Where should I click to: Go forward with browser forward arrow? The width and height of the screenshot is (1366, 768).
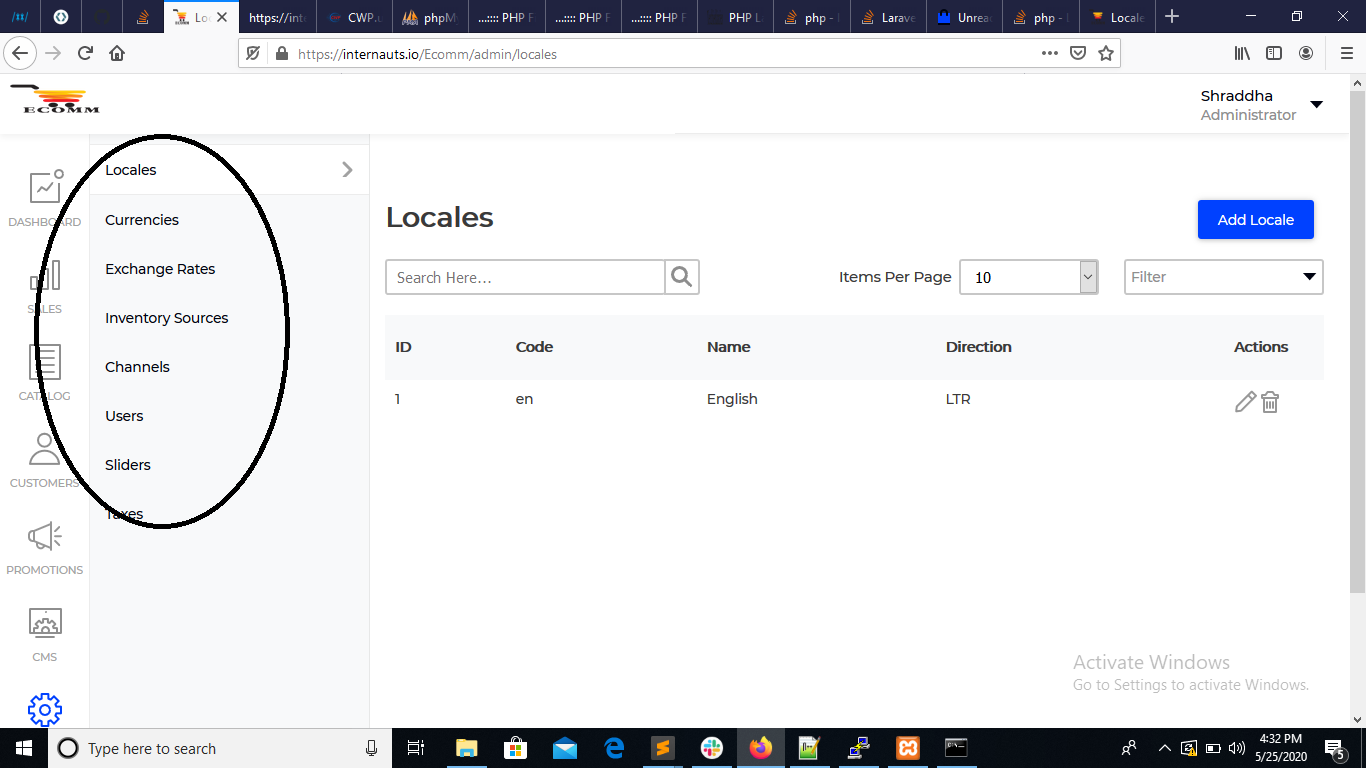(53, 53)
